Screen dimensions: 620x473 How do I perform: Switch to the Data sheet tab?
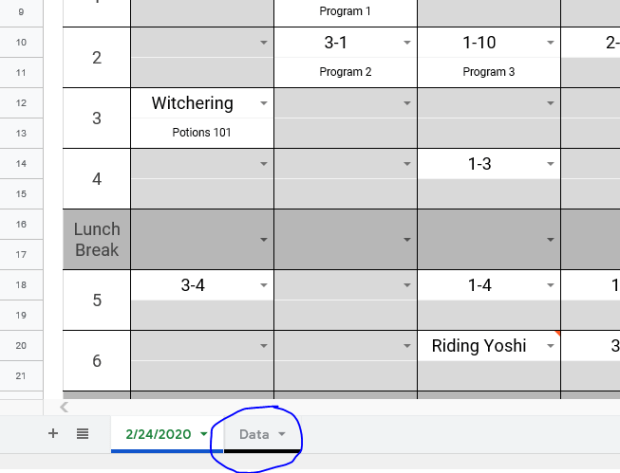(x=254, y=434)
